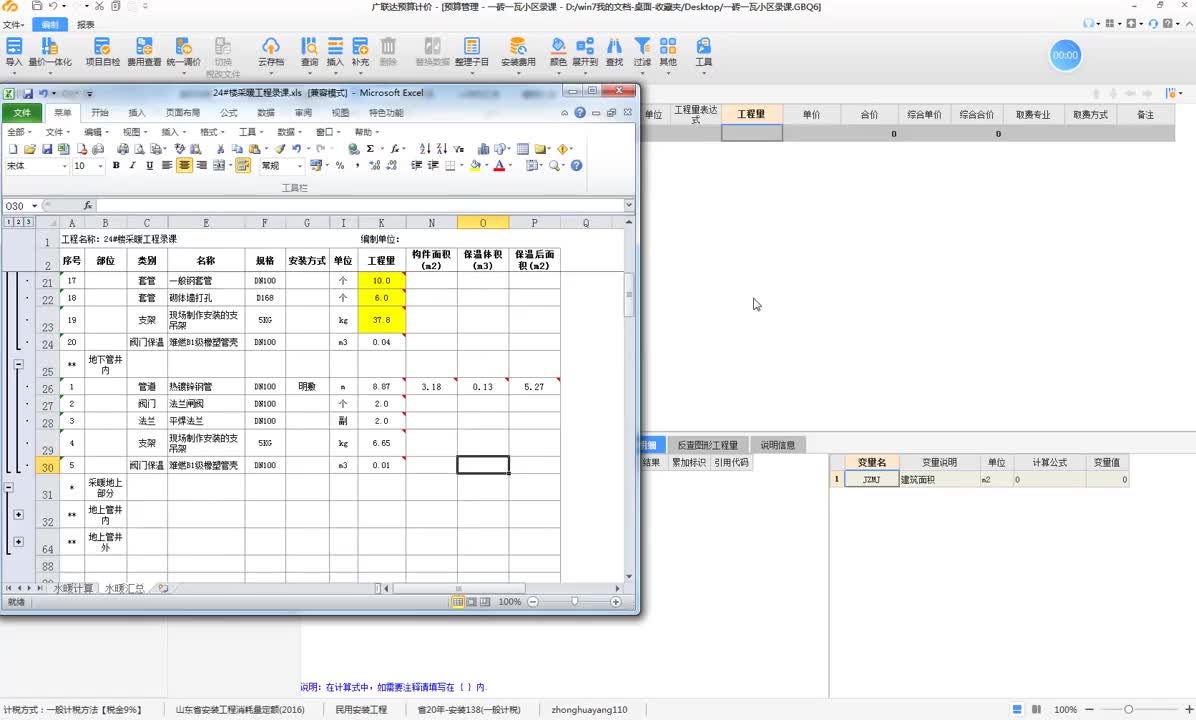Select the 反查图形工程量 tab
The image size is (1196, 720).
[x=708, y=445]
